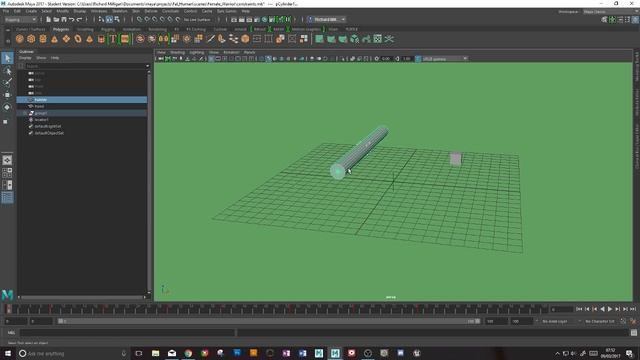Open the viewport Shading menu
640x360 pixels.
(x=178, y=52)
